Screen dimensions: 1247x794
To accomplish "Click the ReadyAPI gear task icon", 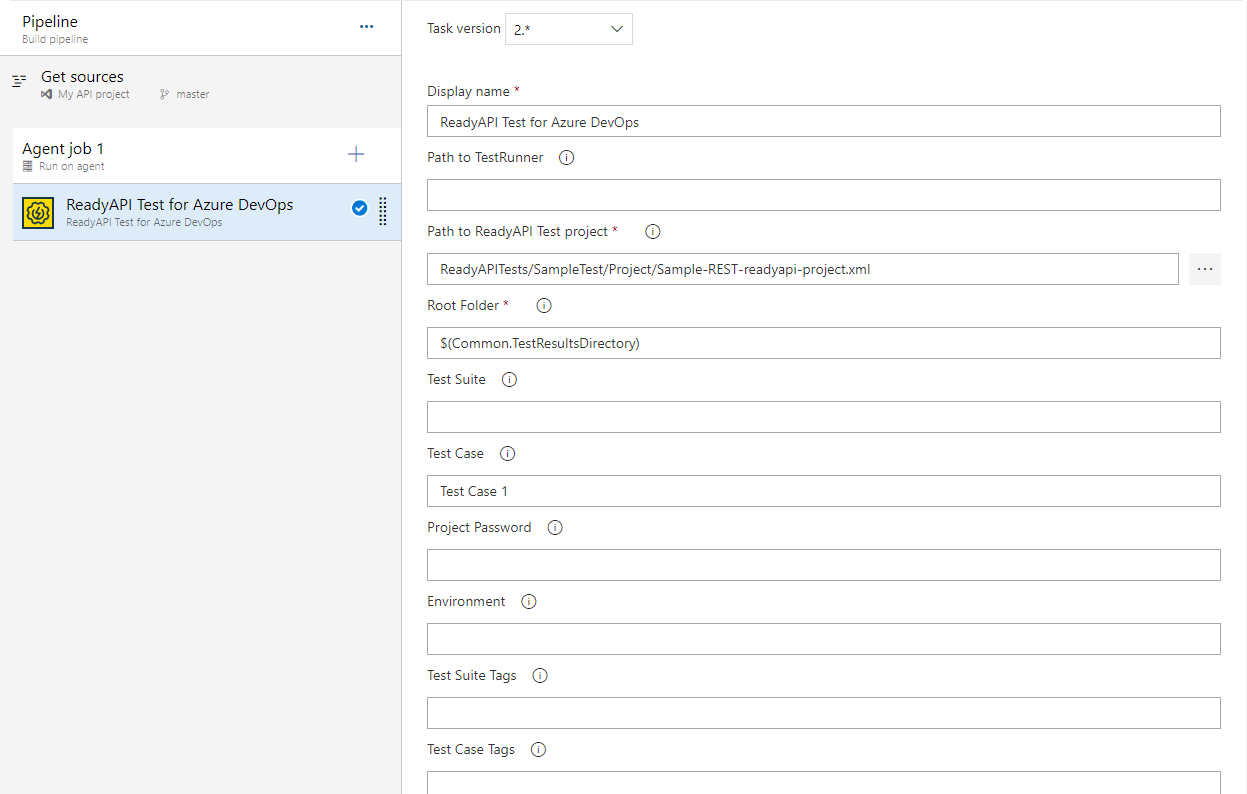I will coord(38,212).
